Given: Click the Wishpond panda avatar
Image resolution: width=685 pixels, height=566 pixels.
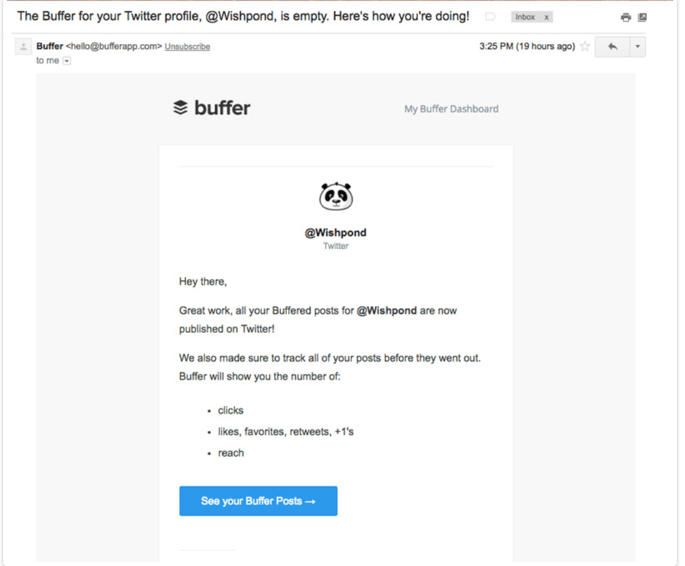Looking at the screenshot, I should 336,197.
